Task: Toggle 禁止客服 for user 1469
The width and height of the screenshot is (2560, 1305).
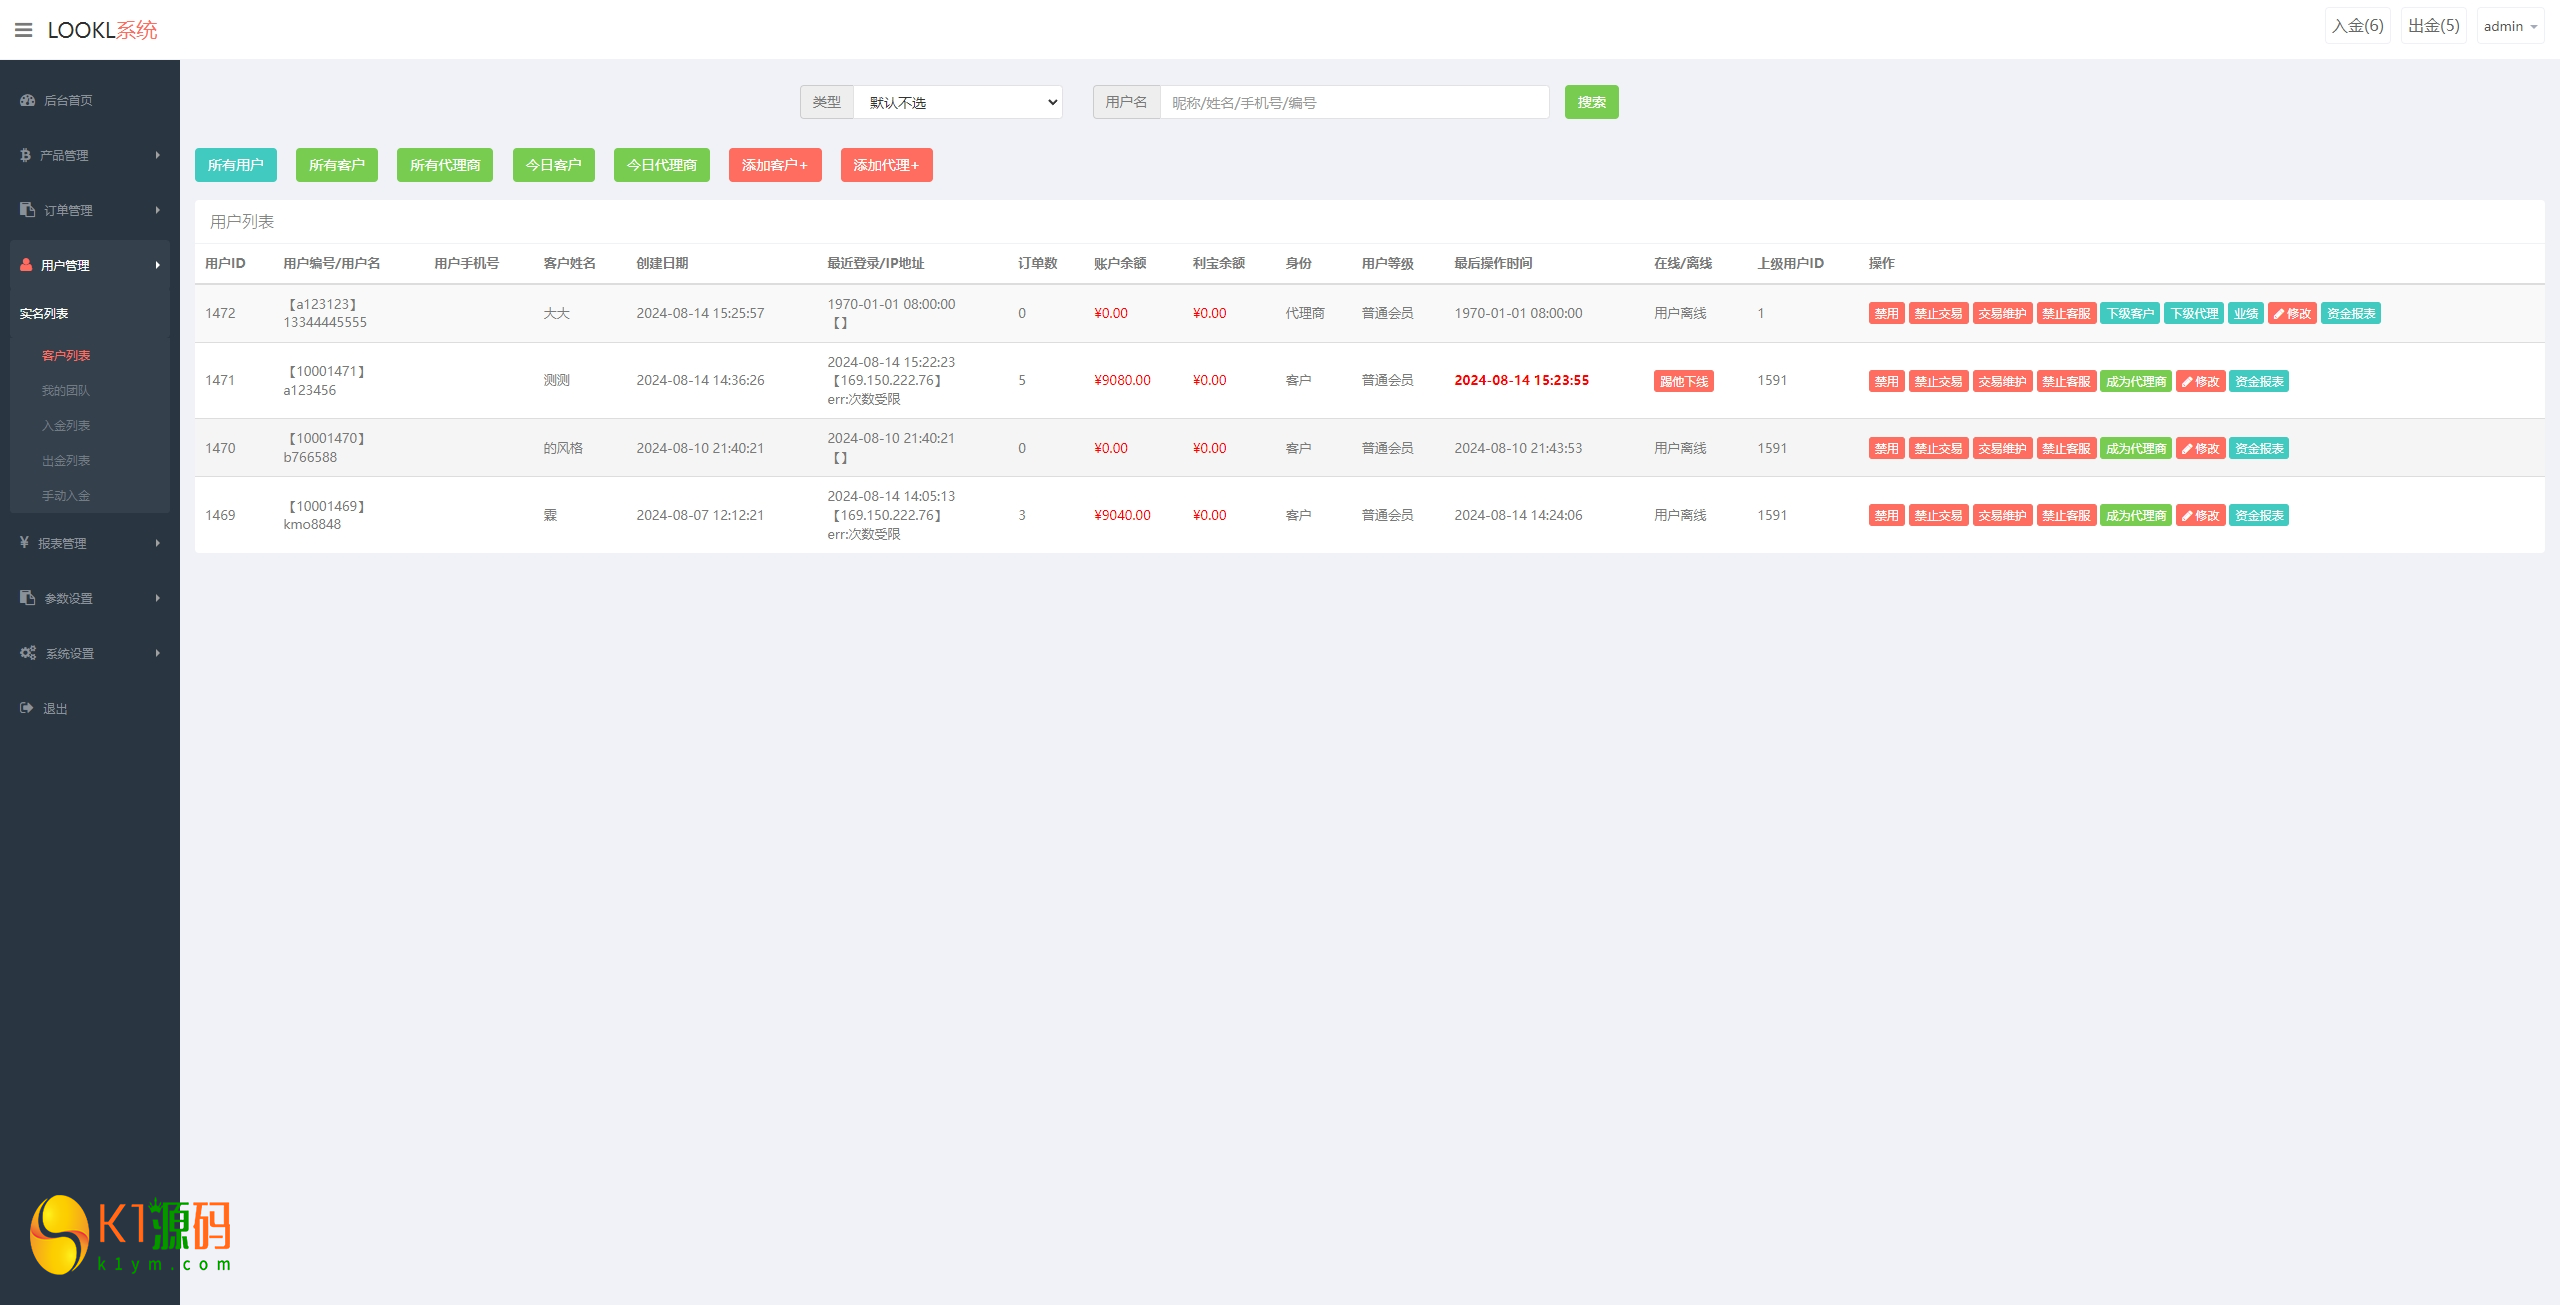Action: pyautogui.click(x=2065, y=515)
